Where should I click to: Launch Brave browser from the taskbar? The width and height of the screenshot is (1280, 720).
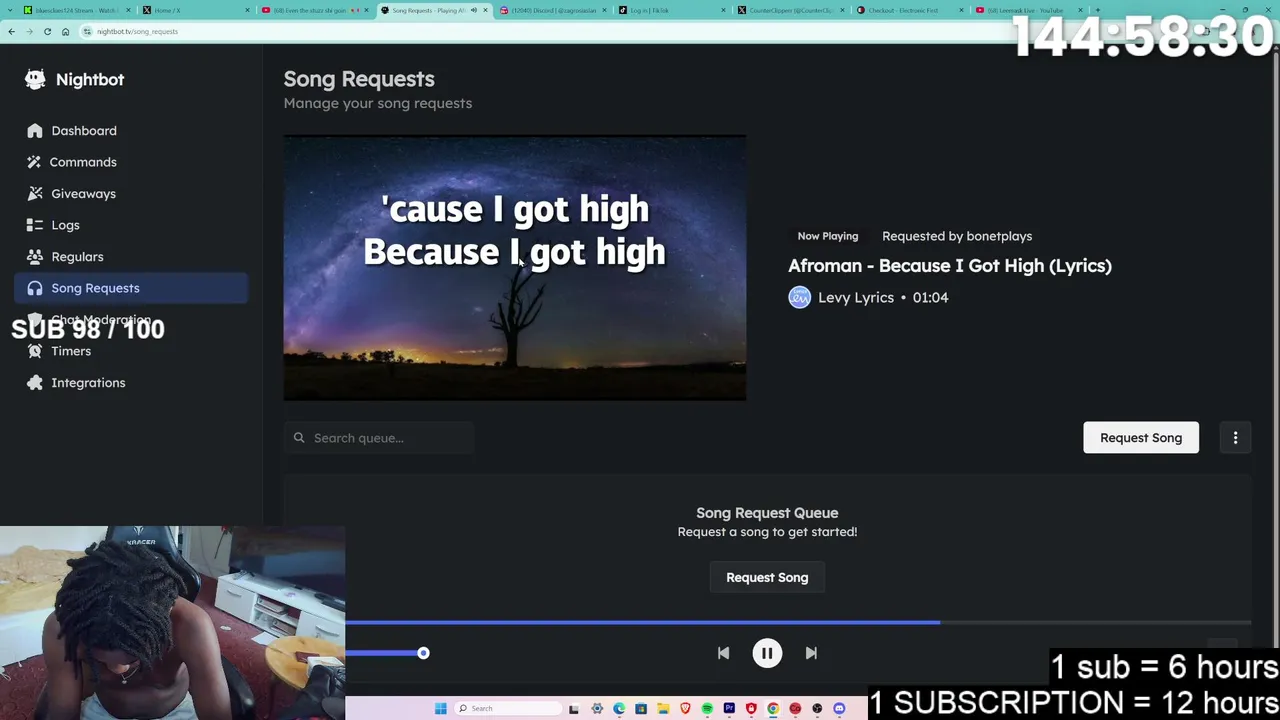click(685, 708)
